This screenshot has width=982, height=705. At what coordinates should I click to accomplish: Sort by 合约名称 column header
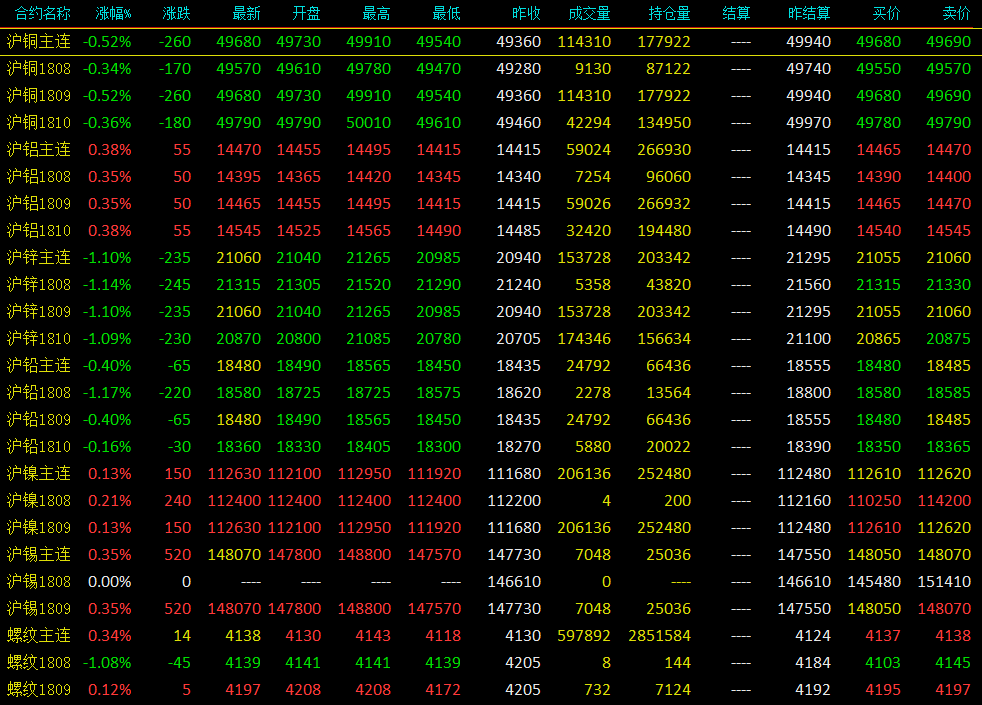coord(42,13)
